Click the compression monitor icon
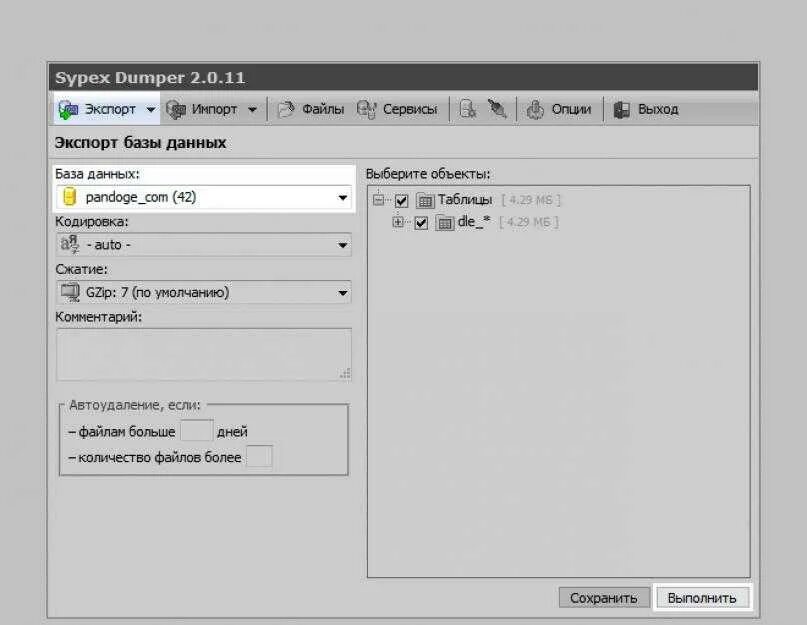The width and height of the screenshot is (807, 625). point(70,292)
